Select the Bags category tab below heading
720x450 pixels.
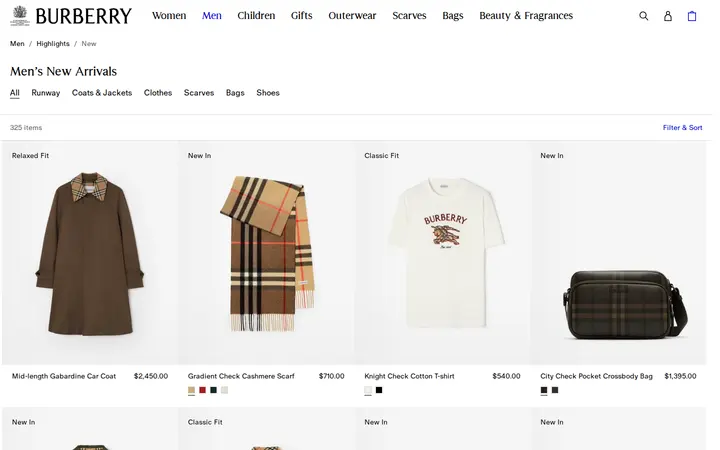point(235,93)
